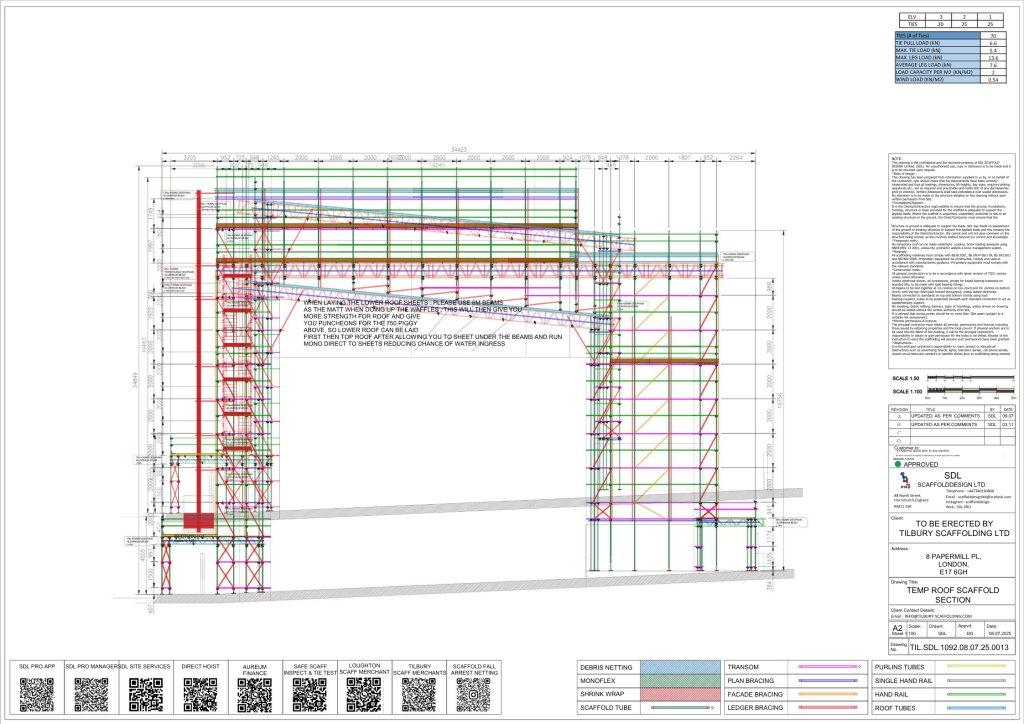Click the green dot beside APPROVED
Viewport: 1024px width, 724px height.
pos(898,464)
